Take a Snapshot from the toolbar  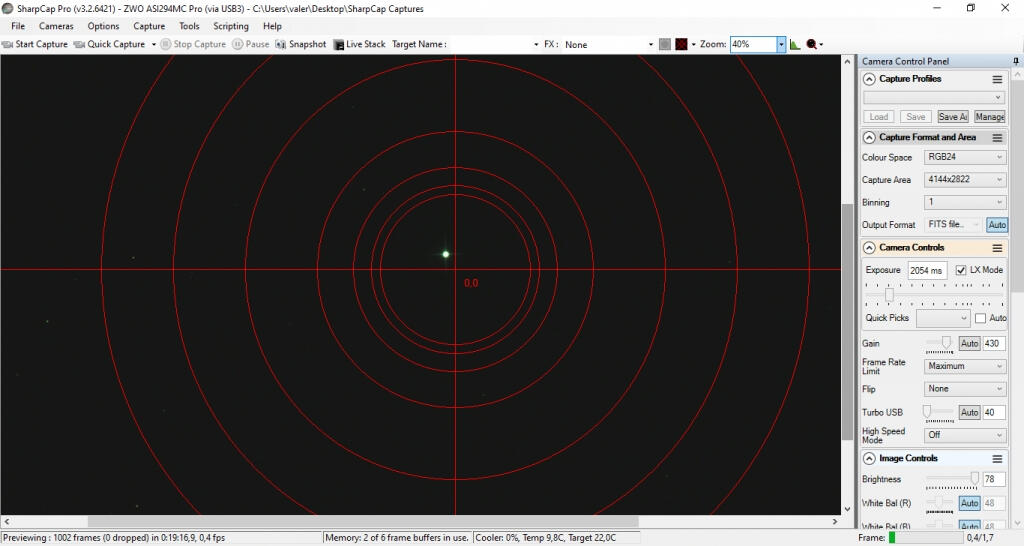281,44
